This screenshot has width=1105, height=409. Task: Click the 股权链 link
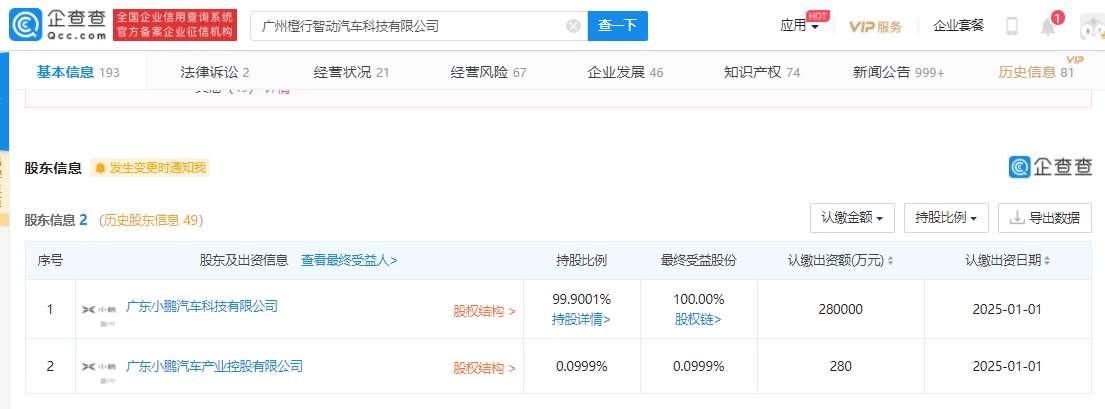pos(698,319)
